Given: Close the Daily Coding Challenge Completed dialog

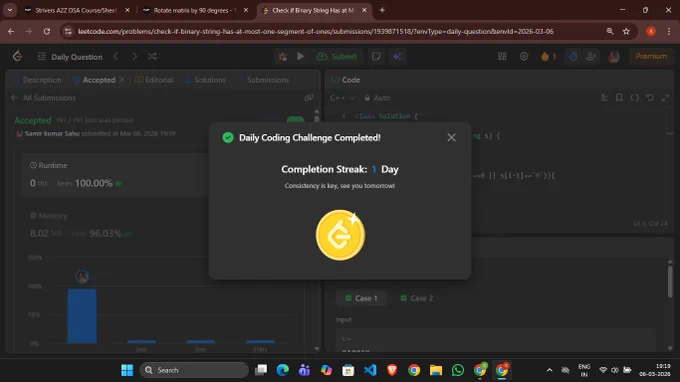Looking at the screenshot, I should 451,137.
